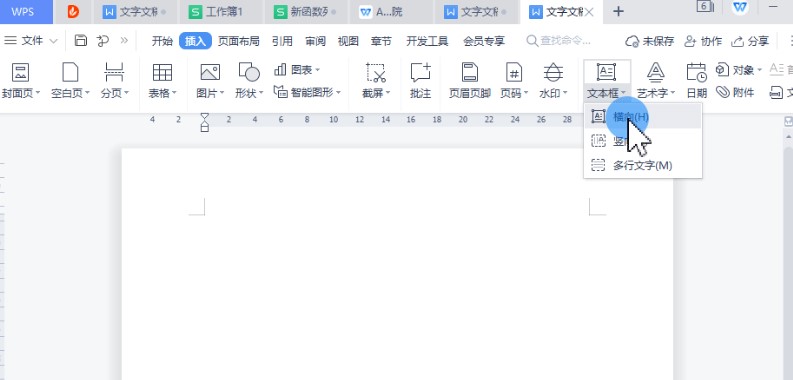Open the 引用 (References) tab
The image size is (793, 380).
(x=282, y=41)
